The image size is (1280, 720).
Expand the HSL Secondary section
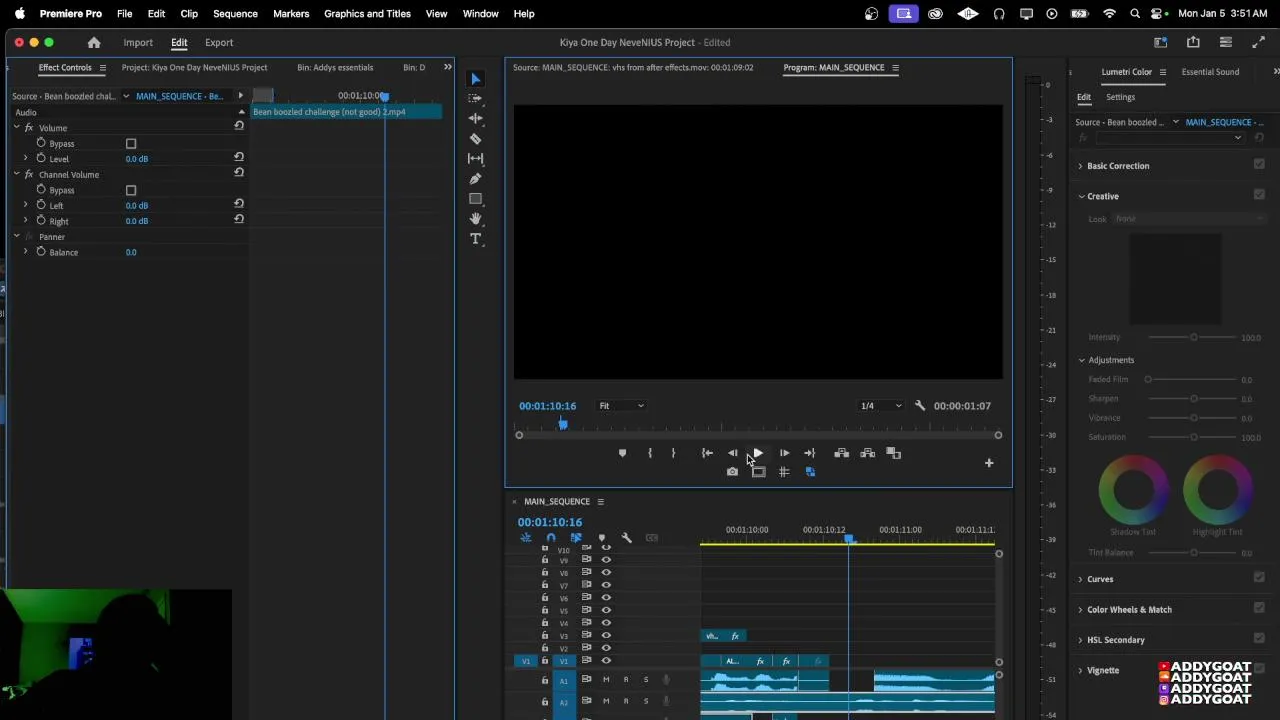(1081, 640)
